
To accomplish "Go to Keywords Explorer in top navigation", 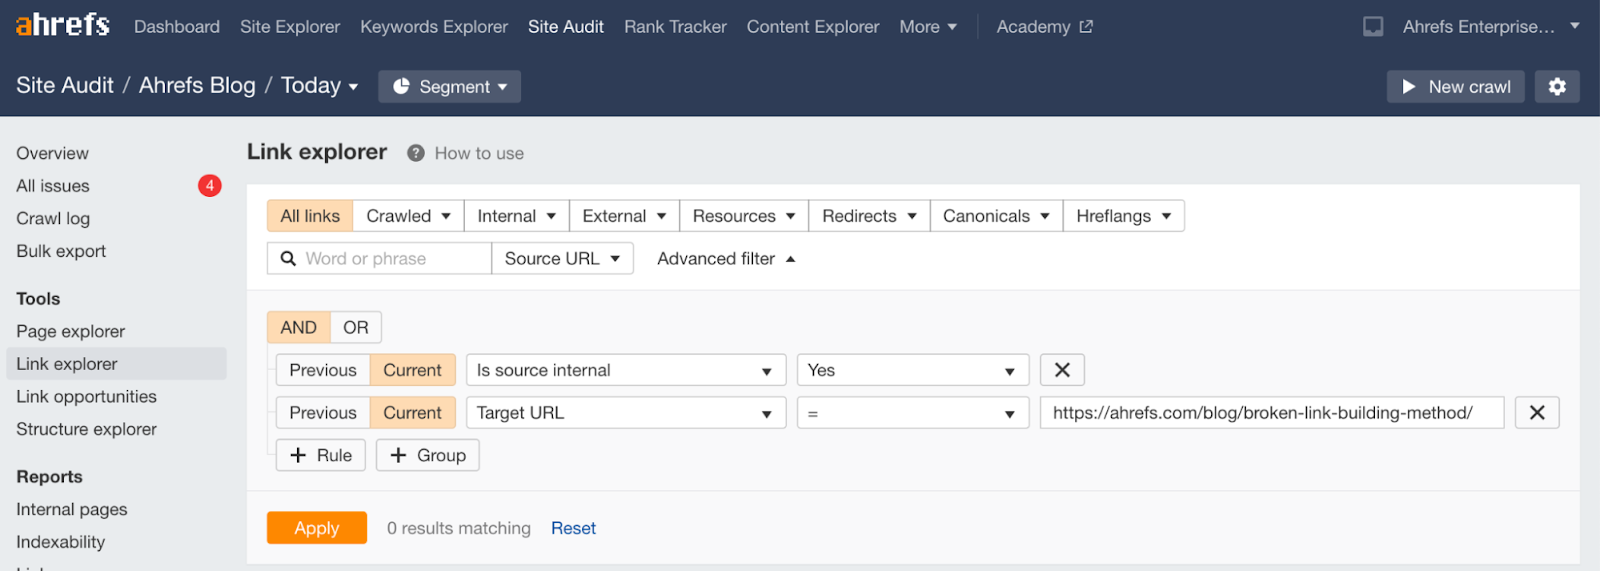I will (434, 27).
